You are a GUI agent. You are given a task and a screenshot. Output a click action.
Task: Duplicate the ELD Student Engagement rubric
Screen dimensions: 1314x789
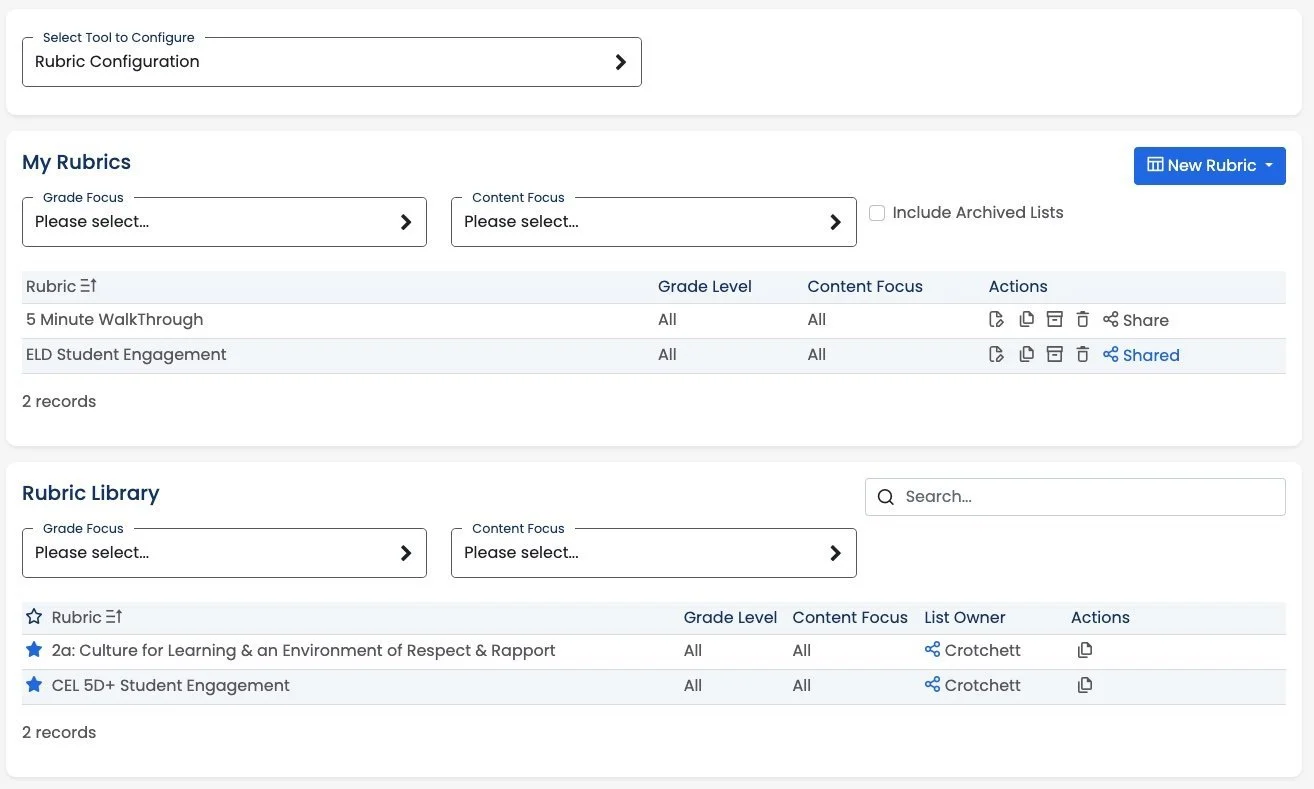(x=1026, y=354)
